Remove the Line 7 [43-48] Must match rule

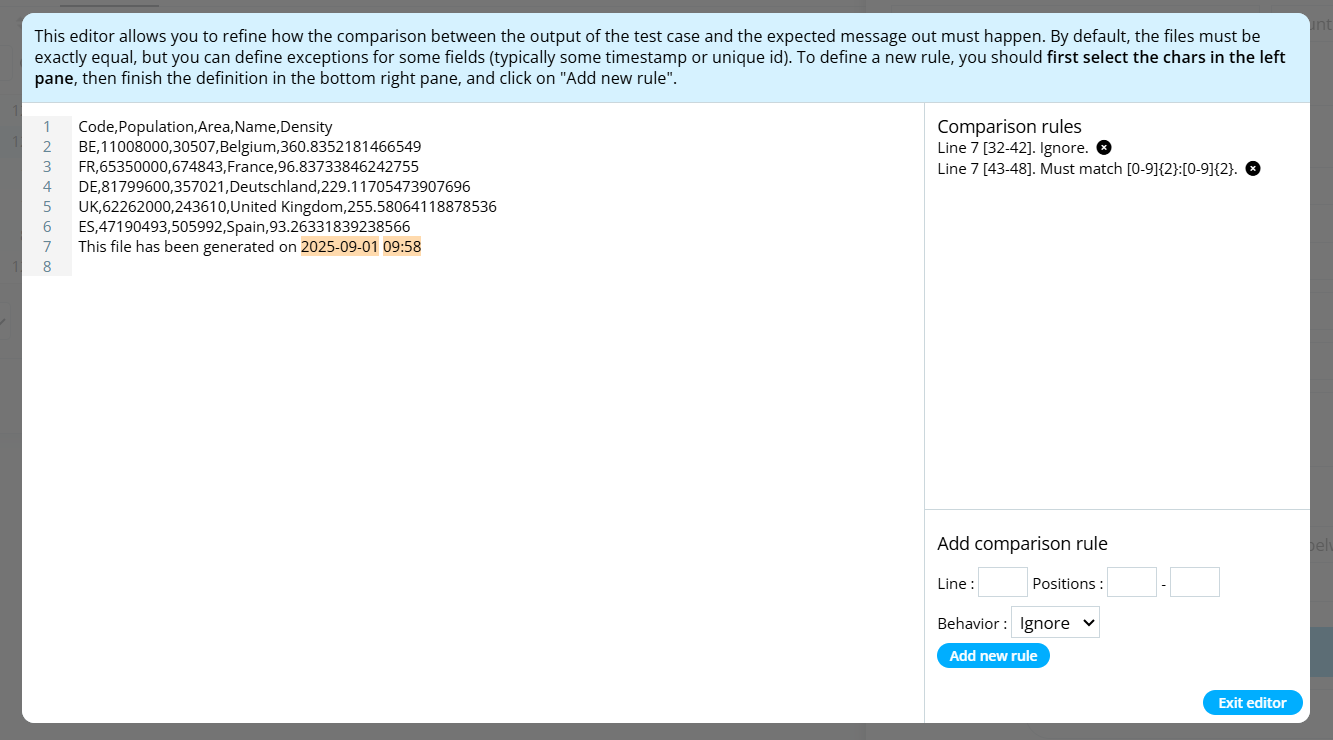point(1253,169)
